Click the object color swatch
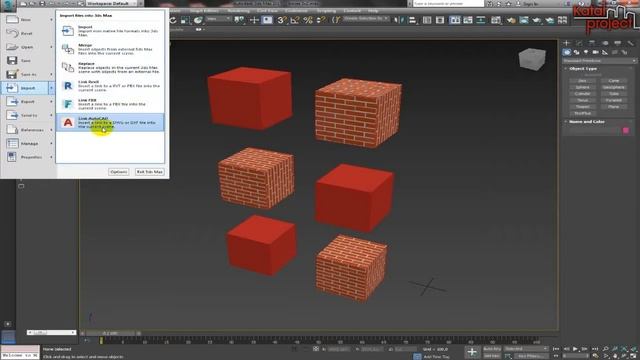Viewport: 640px width, 360px height. pos(626,131)
